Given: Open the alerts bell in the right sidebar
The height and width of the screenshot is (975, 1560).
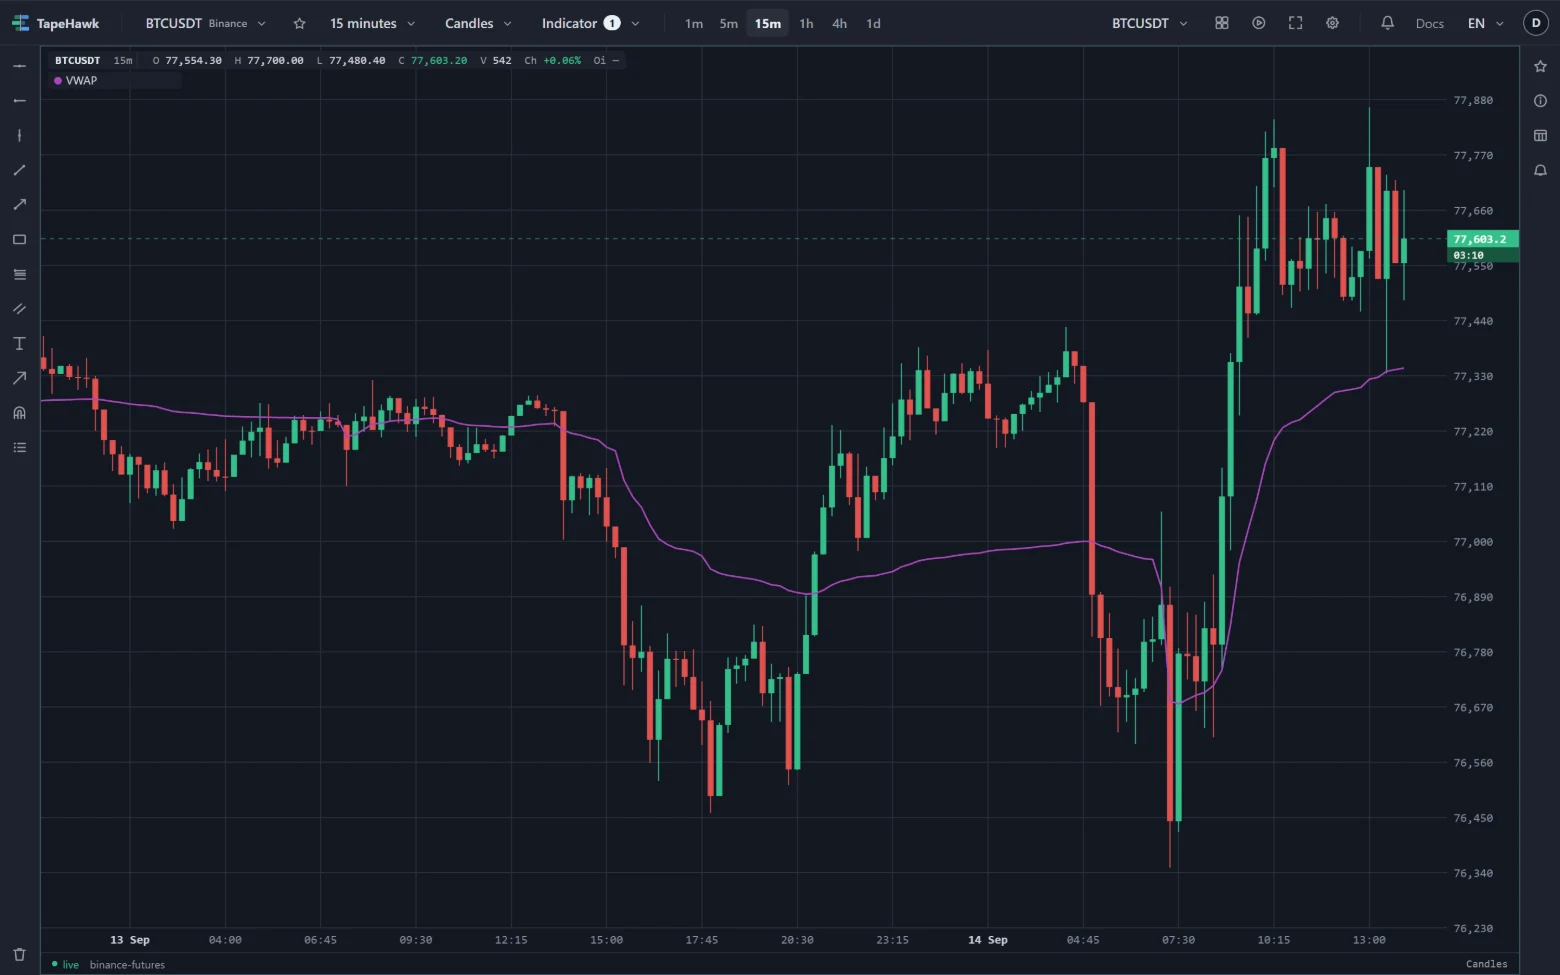Looking at the screenshot, I should point(1540,170).
